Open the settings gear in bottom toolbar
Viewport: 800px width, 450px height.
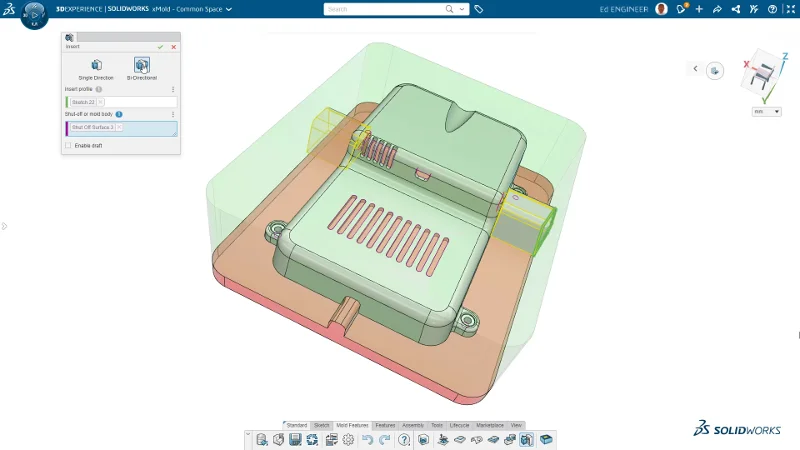[348, 440]
